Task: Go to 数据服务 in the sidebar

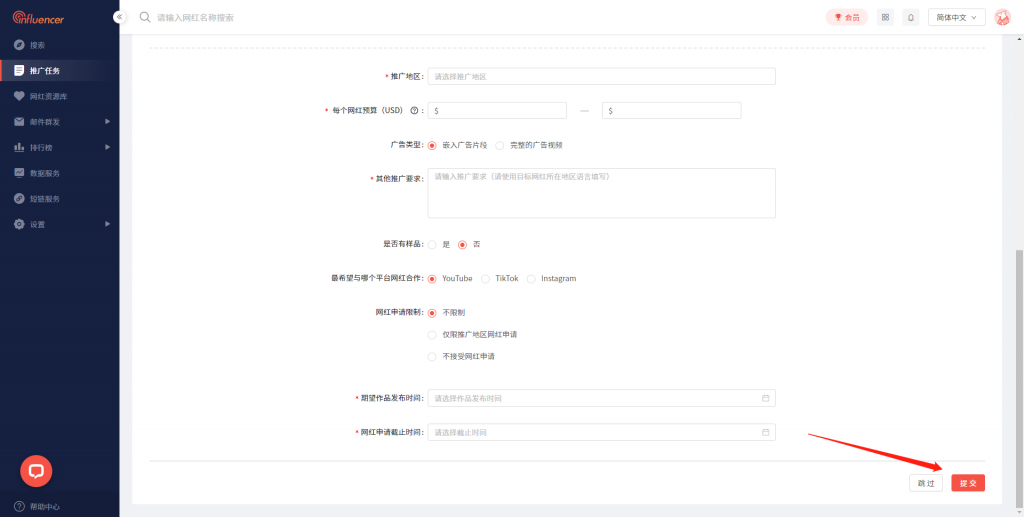Action: pos(45,173)
